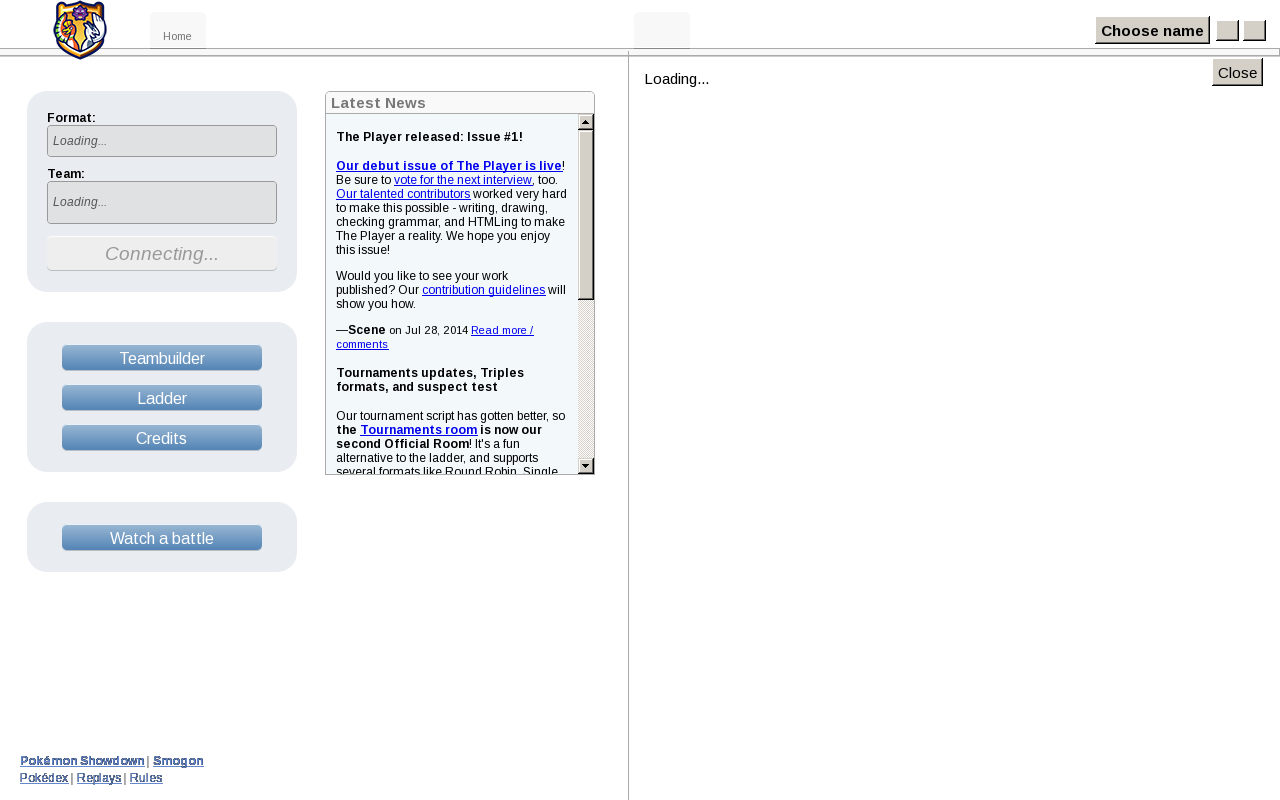Image resolution: width=1280 pixels, height=800 pixels.
Task: Open the Teambuilder
Action: click(x=162, y=358)
